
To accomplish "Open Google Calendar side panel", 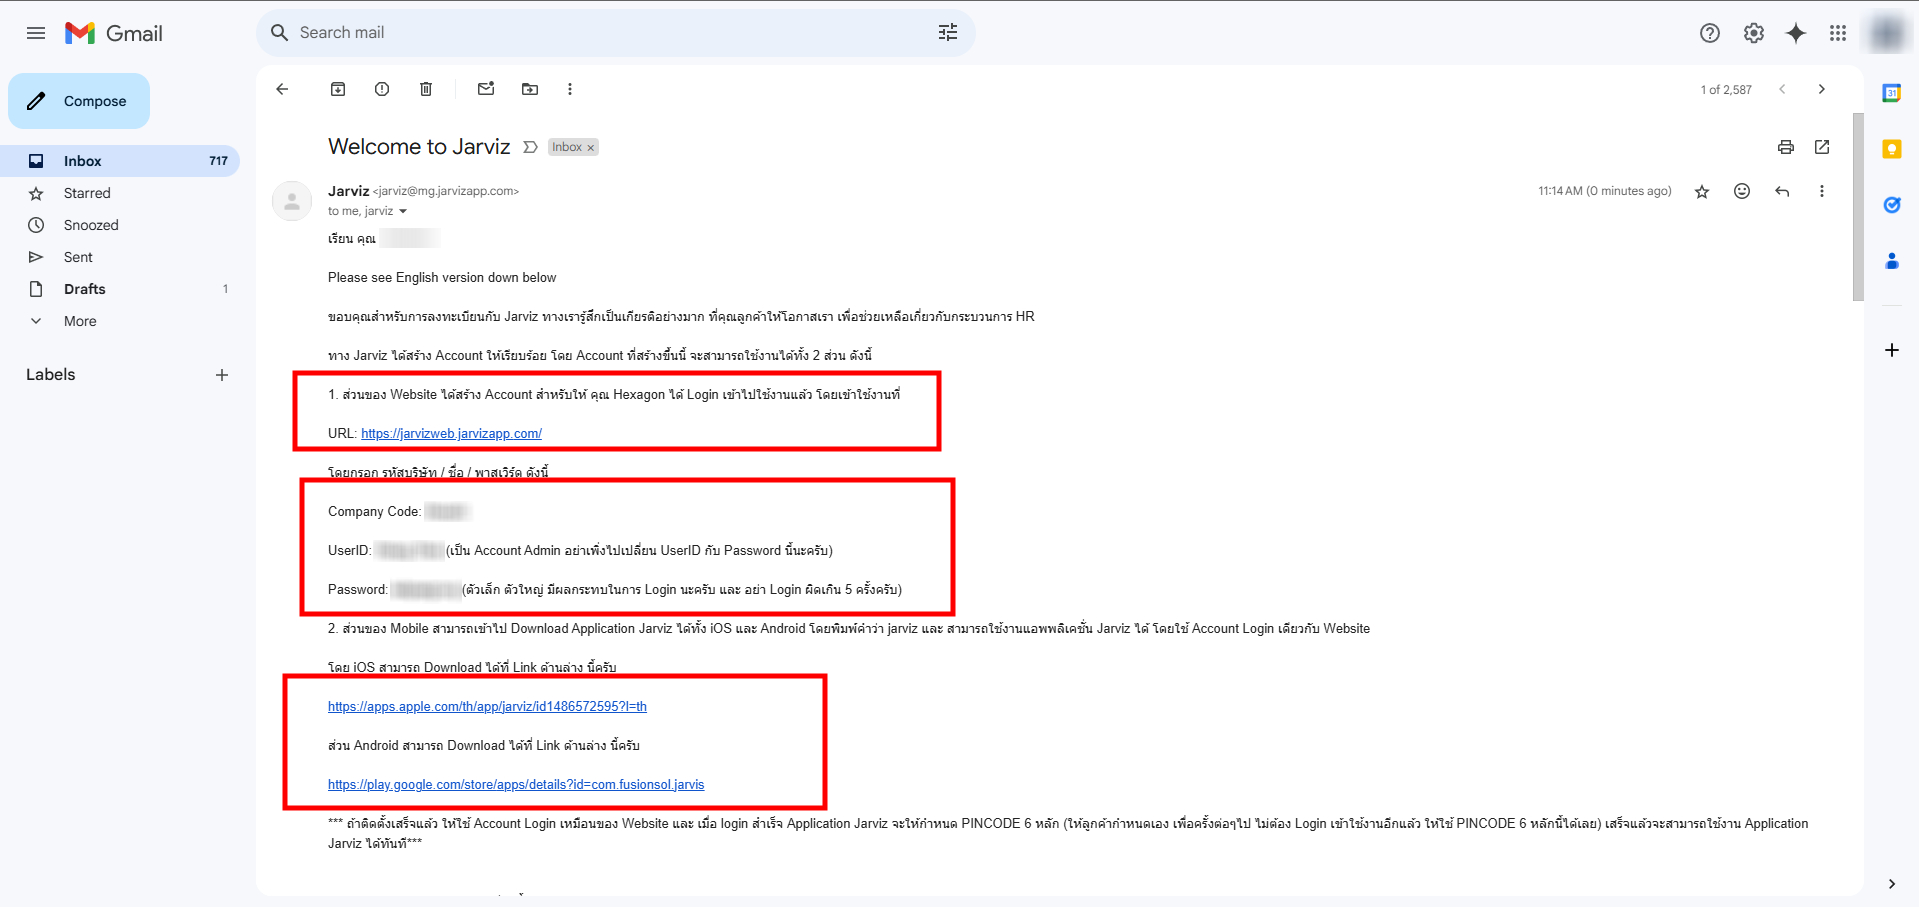I will pos(1891,92).
